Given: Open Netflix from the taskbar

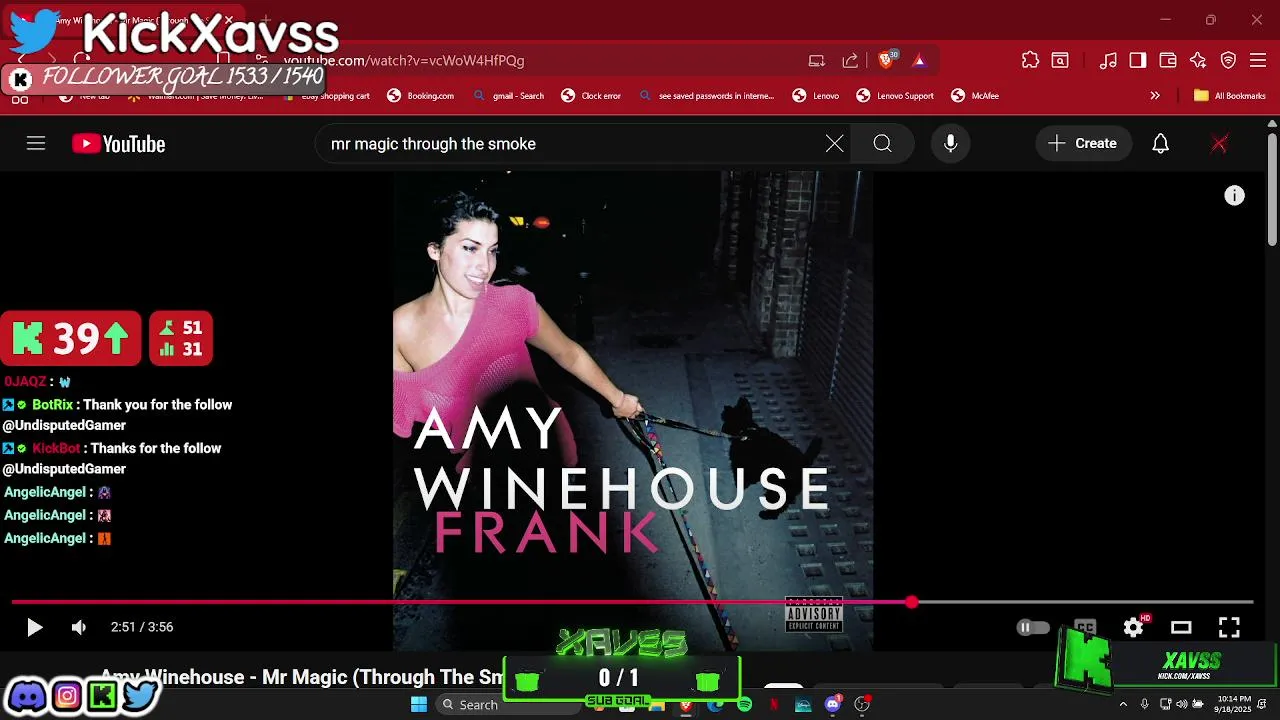Looking at the screenshot, I should (x=774, y=705).
